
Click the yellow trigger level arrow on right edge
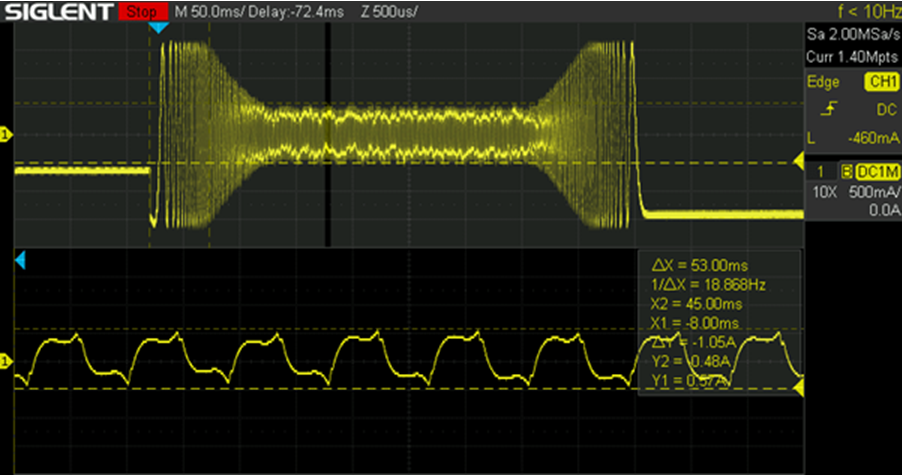(798, 162)
